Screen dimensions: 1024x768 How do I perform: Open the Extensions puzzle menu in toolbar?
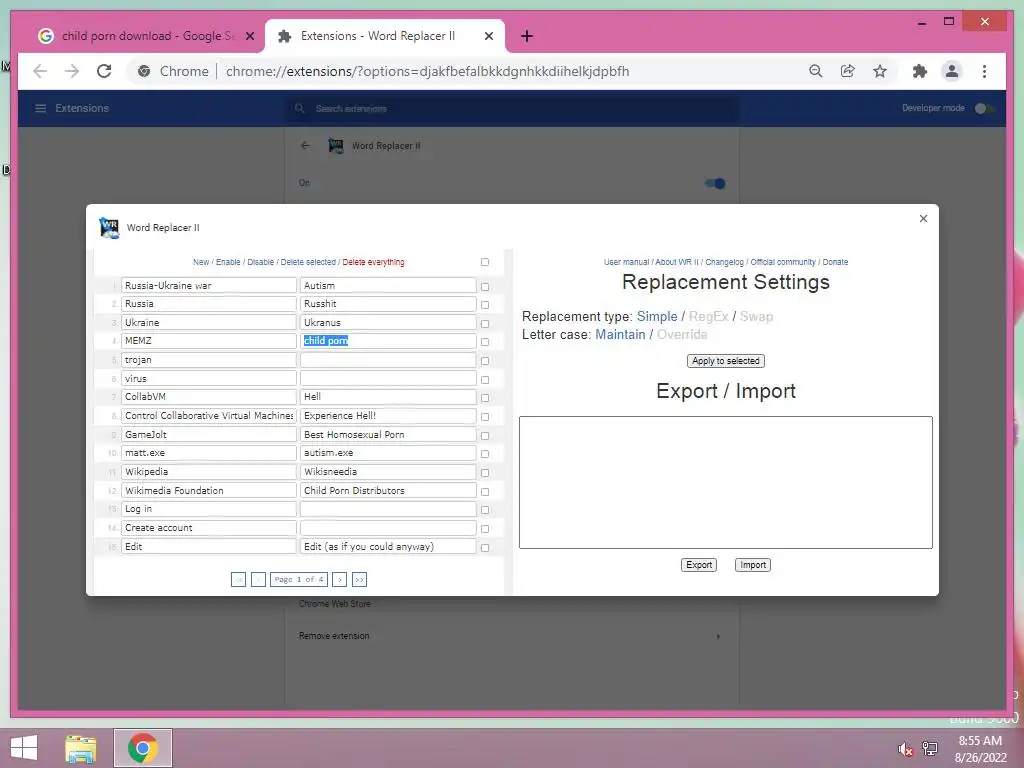920,71
